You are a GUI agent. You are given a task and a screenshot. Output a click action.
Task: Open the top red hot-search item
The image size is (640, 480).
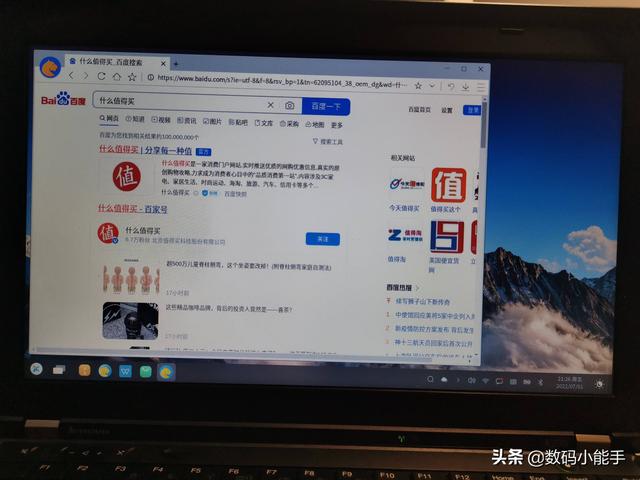point(422,302)
